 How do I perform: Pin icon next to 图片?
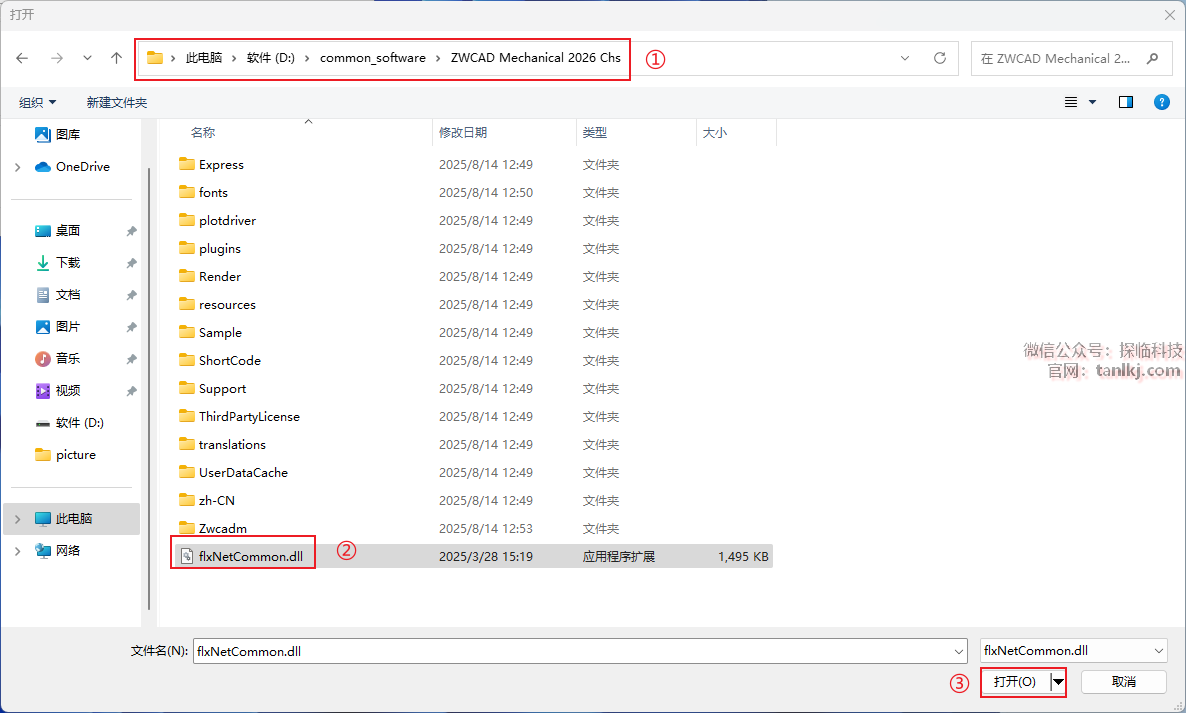[x=132, y=327]
